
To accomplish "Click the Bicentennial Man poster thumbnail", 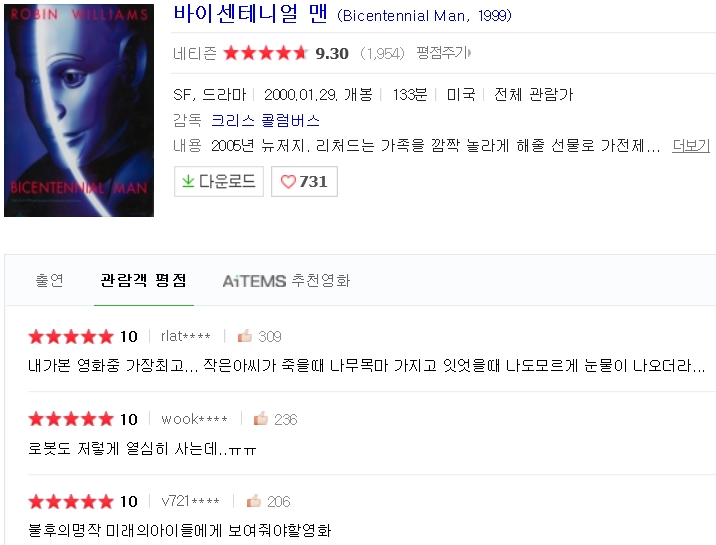I will (79, 110).
